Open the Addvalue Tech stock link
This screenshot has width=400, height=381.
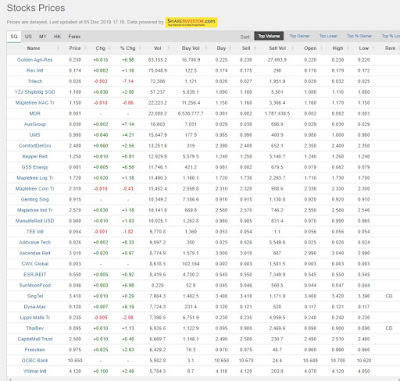(35, 242)
